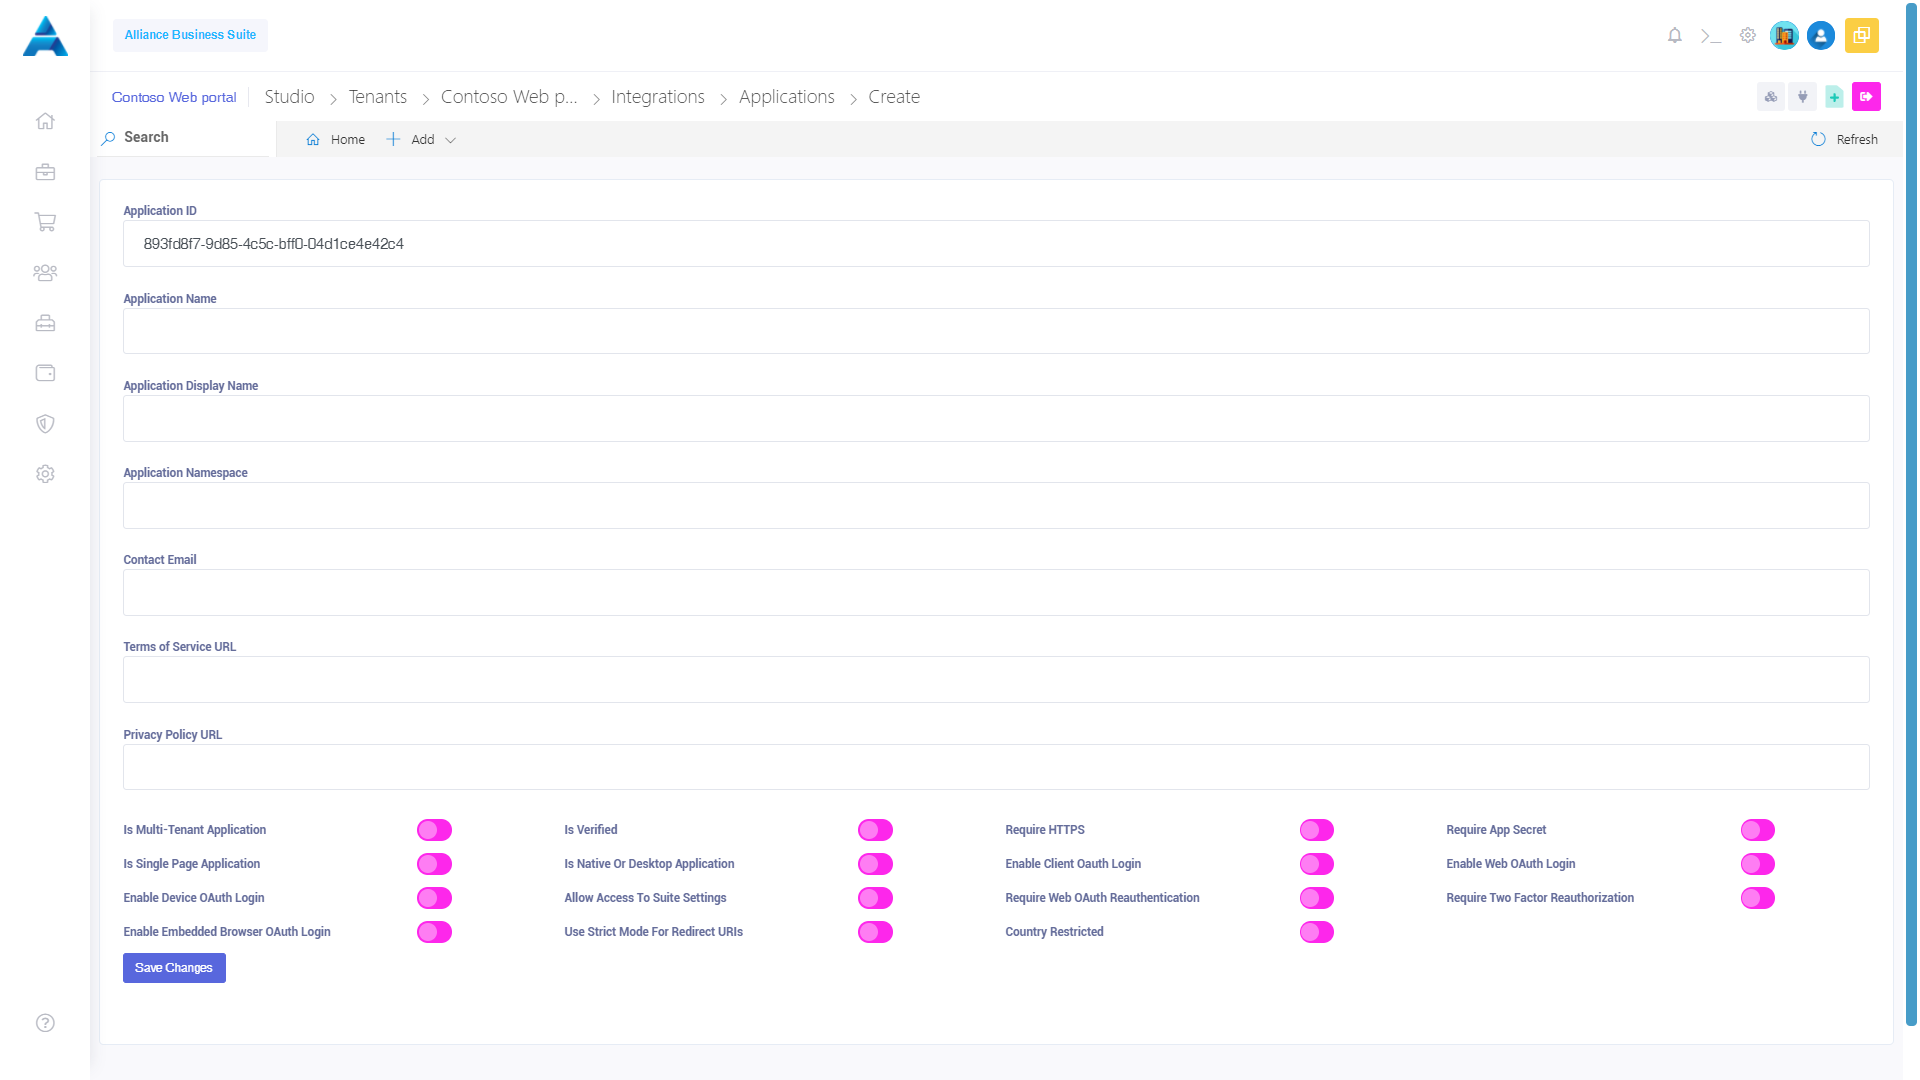This screenshot has height=1080, width=1920.
Task: Toggle Country Restricted switch
Action: coord(1317,932)
